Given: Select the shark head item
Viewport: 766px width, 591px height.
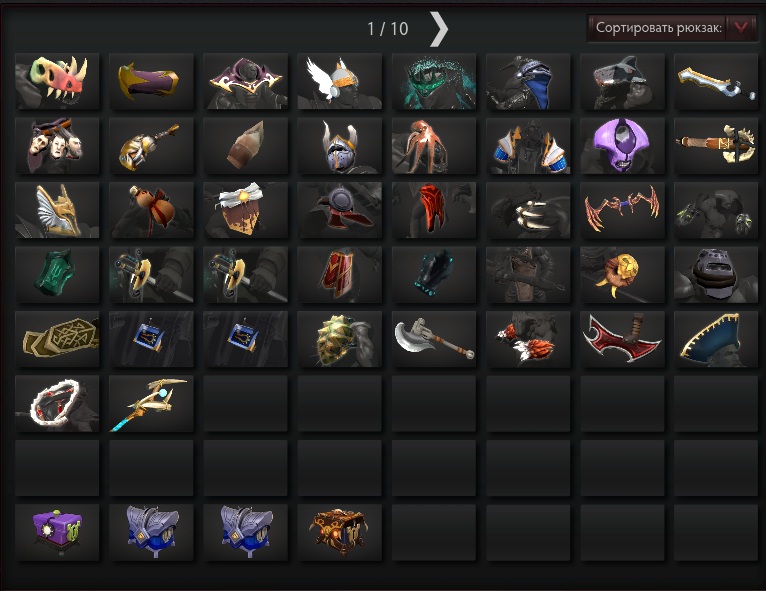Looking at the screenshot, I should (622, 81).
